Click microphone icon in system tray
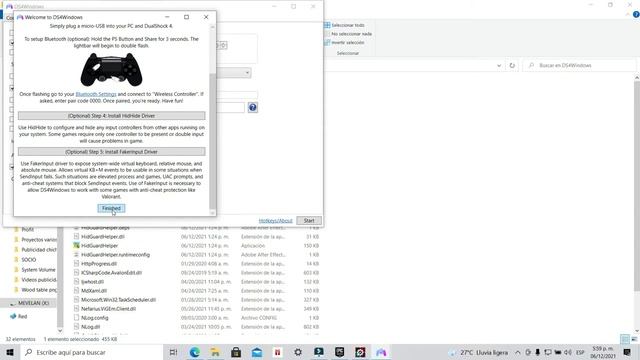 click(538, 352)
